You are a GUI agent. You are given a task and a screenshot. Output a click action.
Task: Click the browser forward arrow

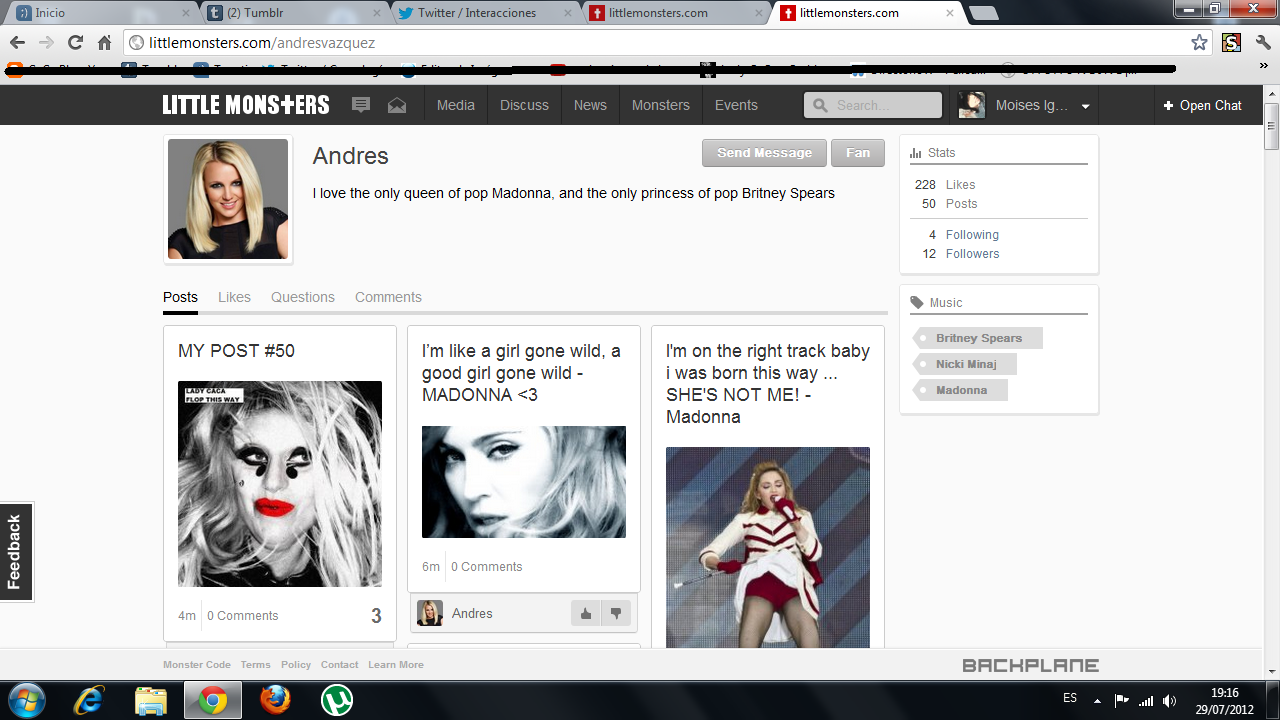[46, 43]
